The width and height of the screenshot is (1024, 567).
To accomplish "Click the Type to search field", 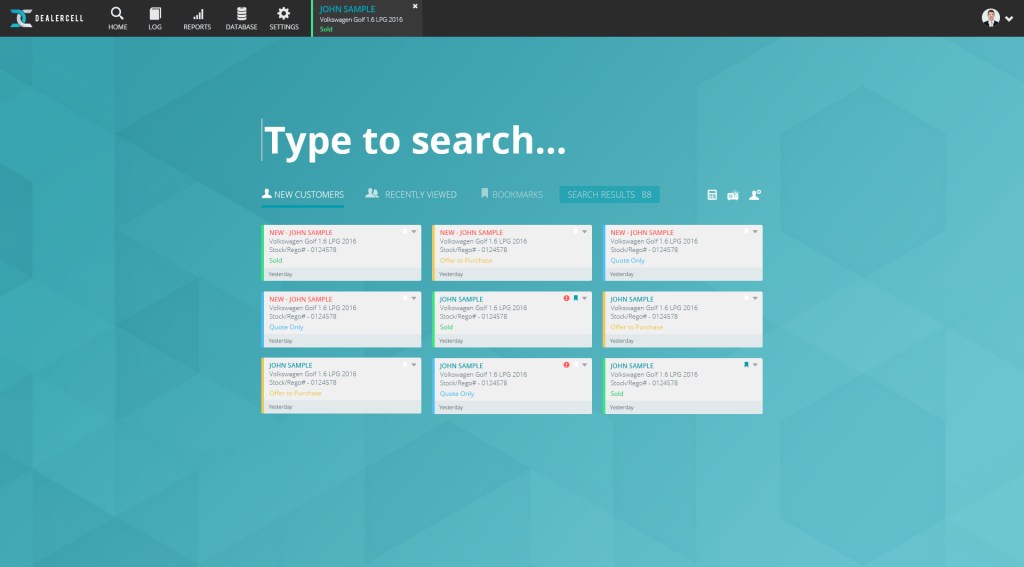I will 414,141.
